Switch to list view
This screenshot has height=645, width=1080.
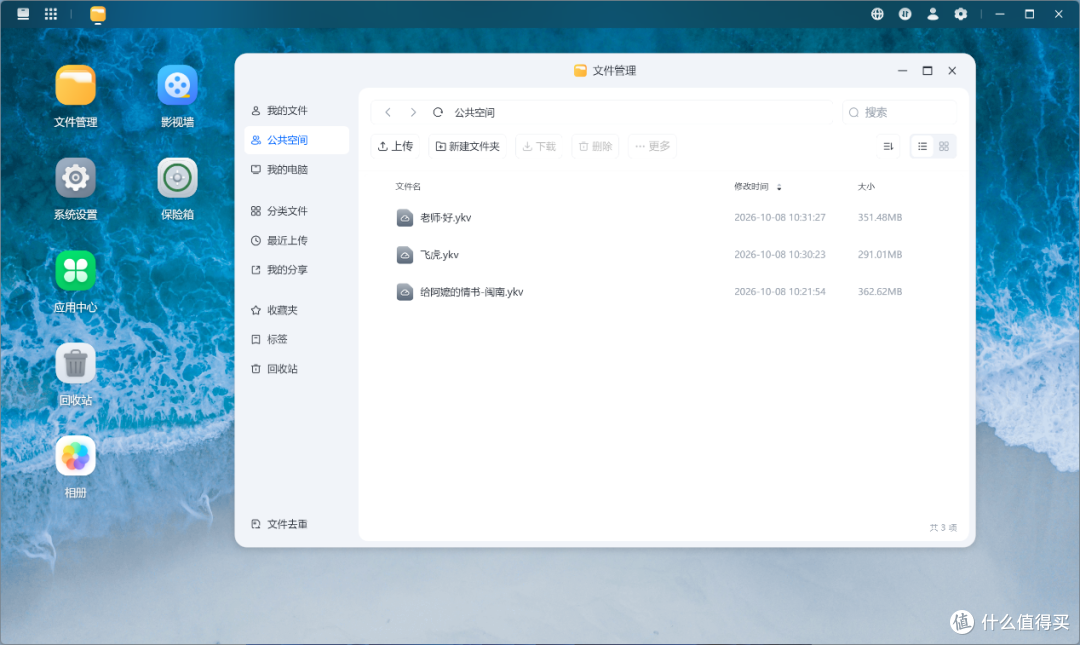pyautogui.click(x=922, y=146)
